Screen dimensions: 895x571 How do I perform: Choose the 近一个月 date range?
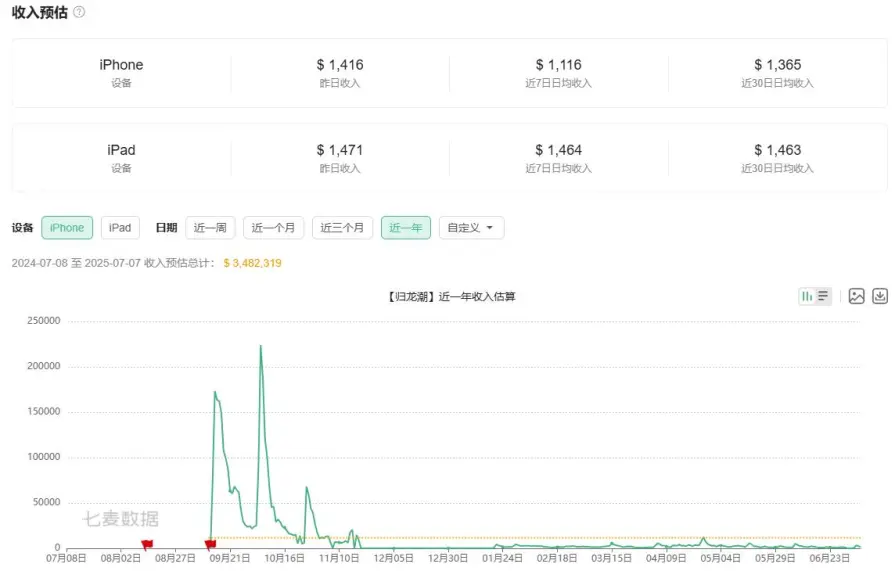(x=273, y=228)
